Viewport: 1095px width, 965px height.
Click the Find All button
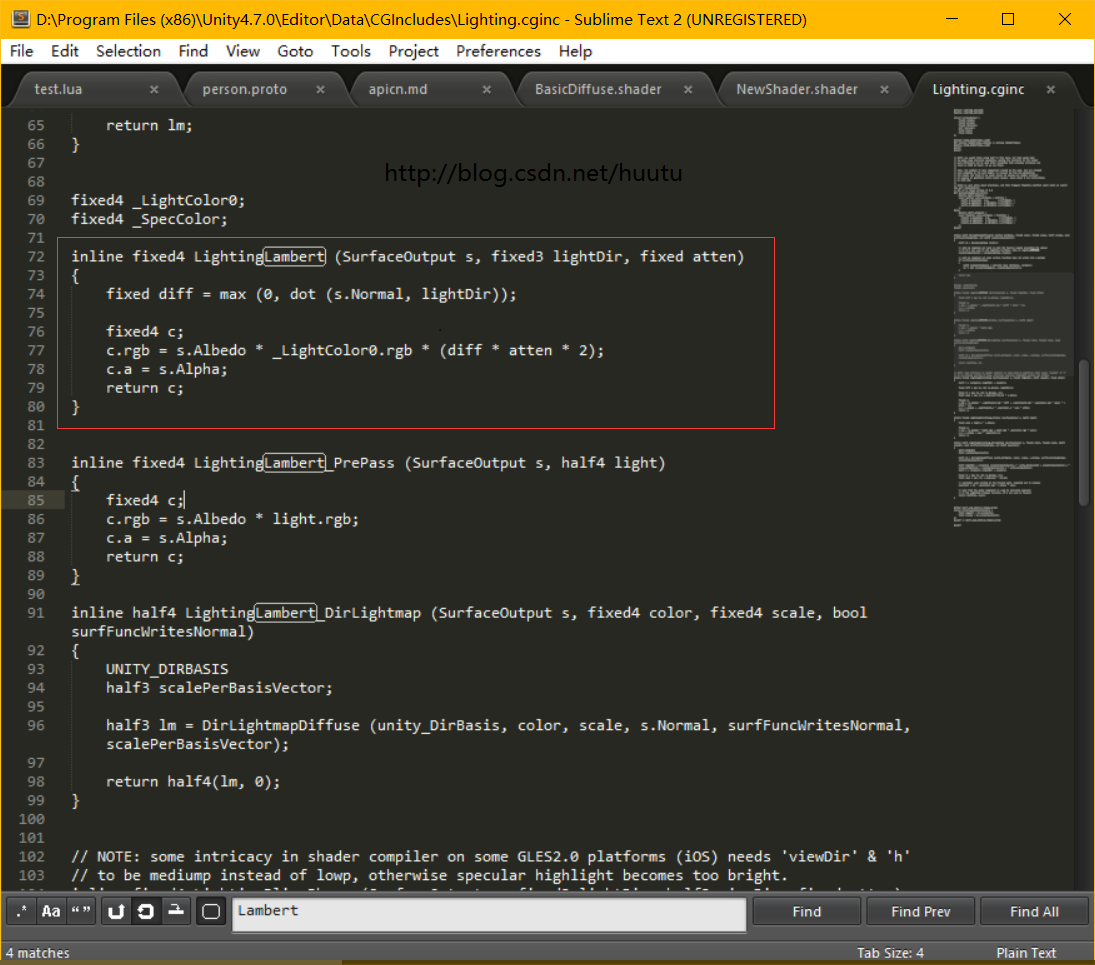1034,911
